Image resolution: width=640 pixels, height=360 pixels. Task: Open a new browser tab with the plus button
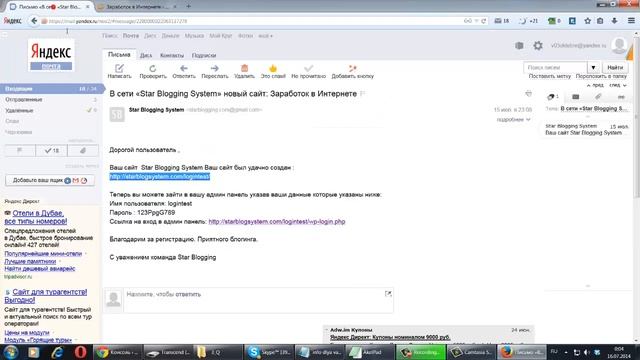[x=188, y=6]
